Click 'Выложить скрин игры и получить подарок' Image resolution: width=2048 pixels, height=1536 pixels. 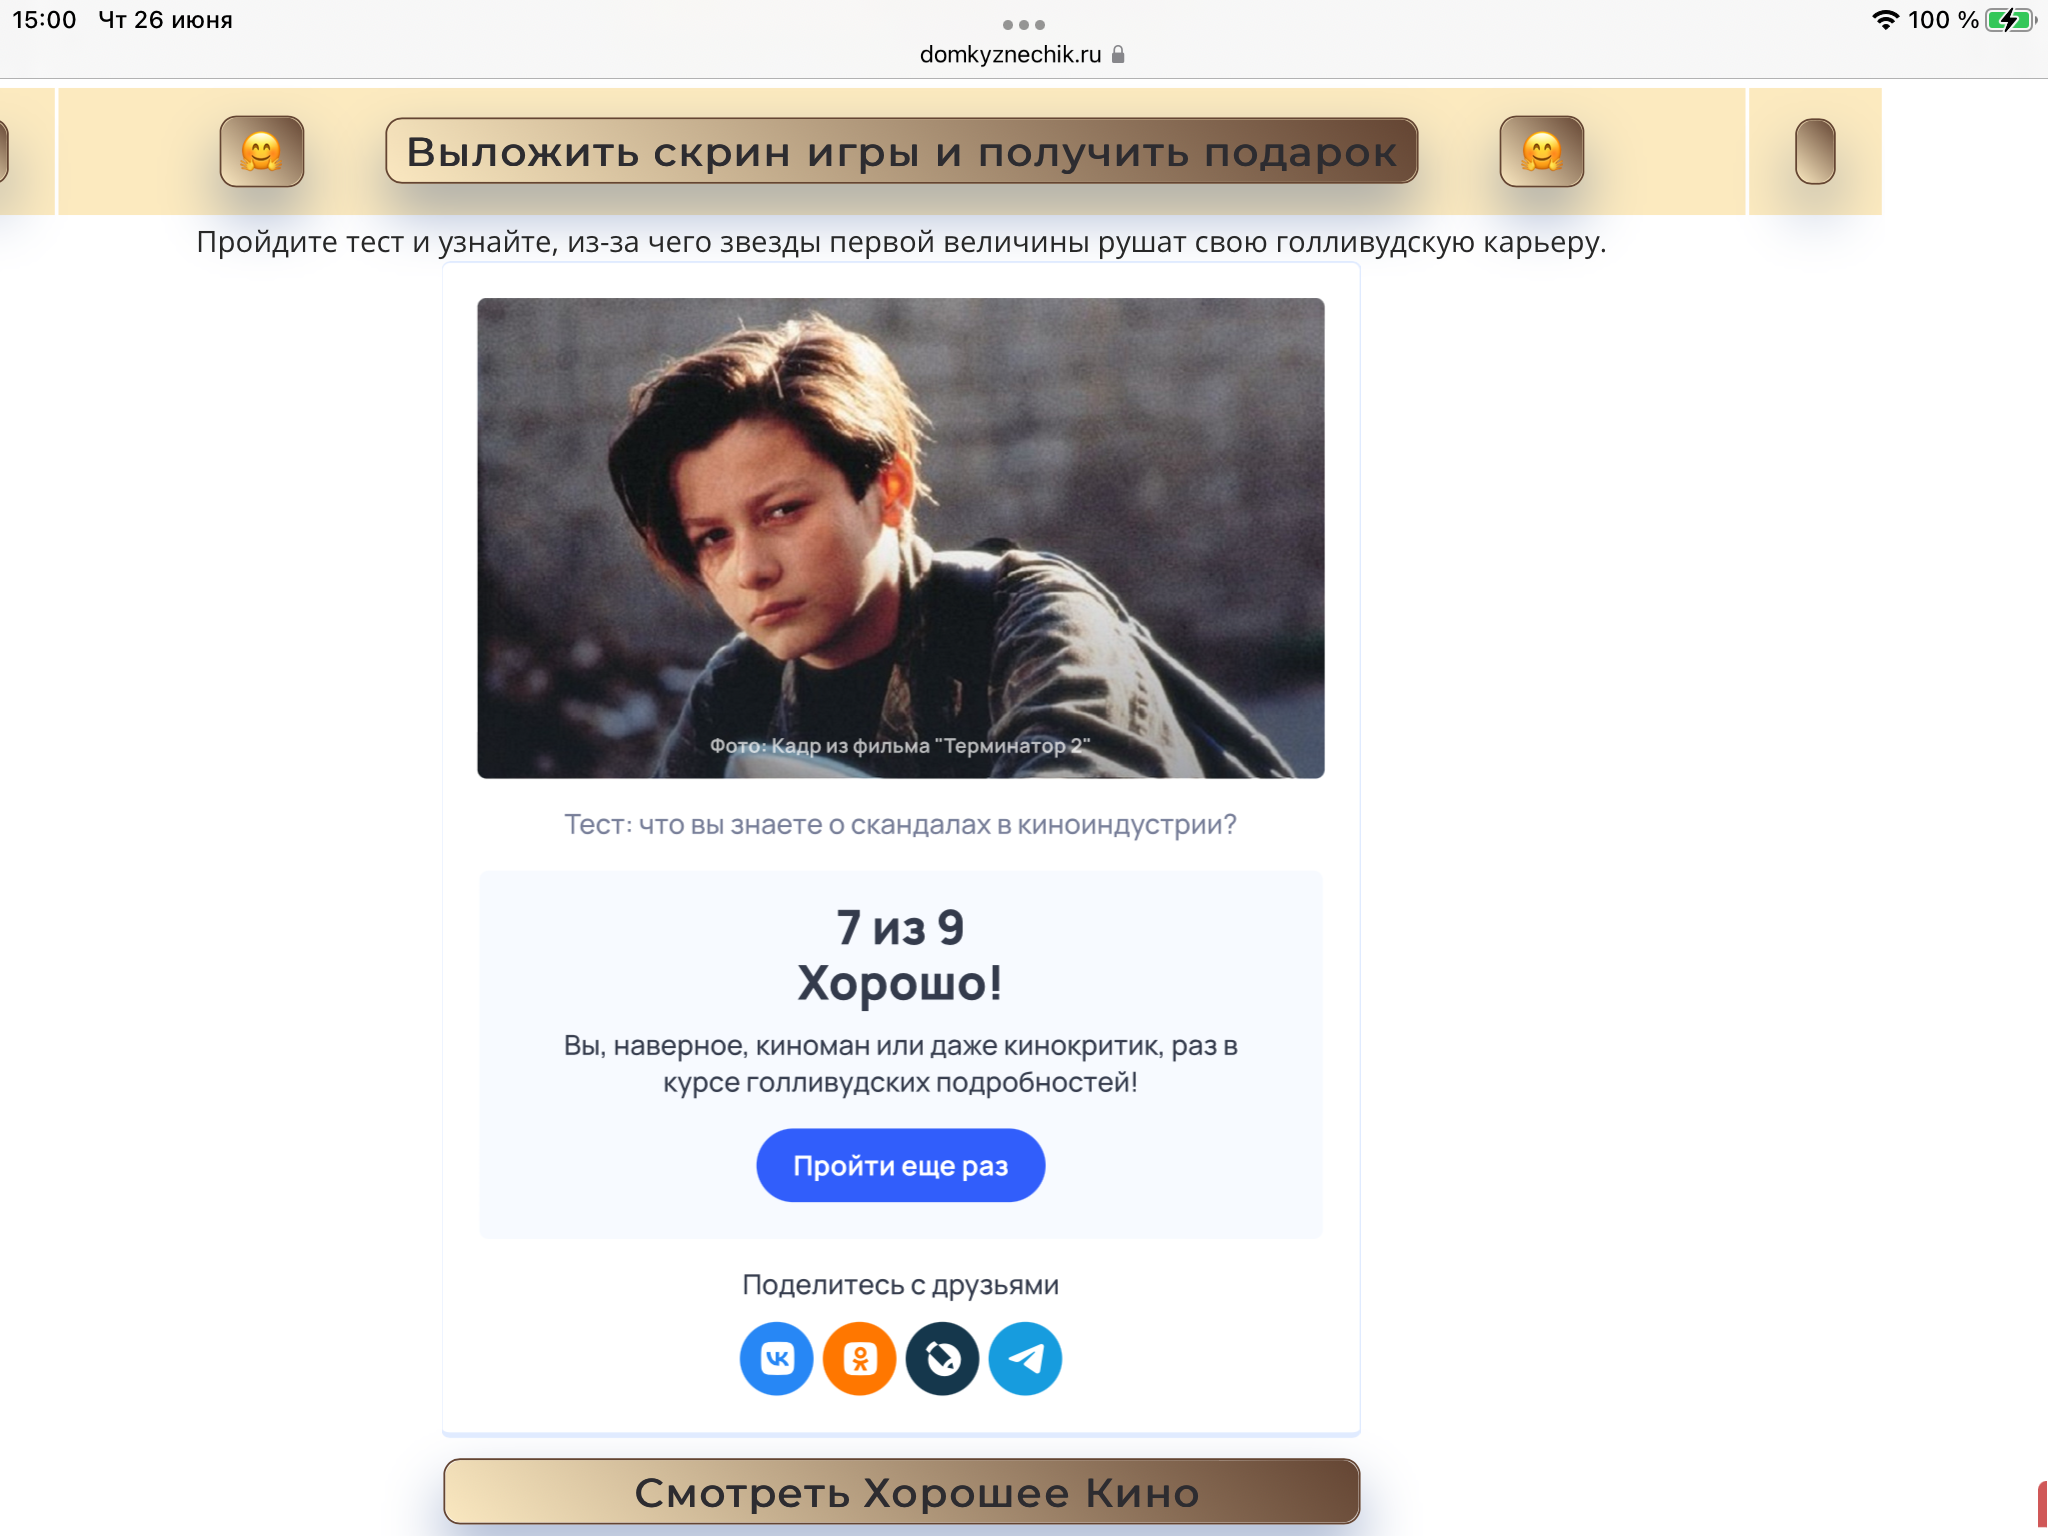[x=901, y=151]
